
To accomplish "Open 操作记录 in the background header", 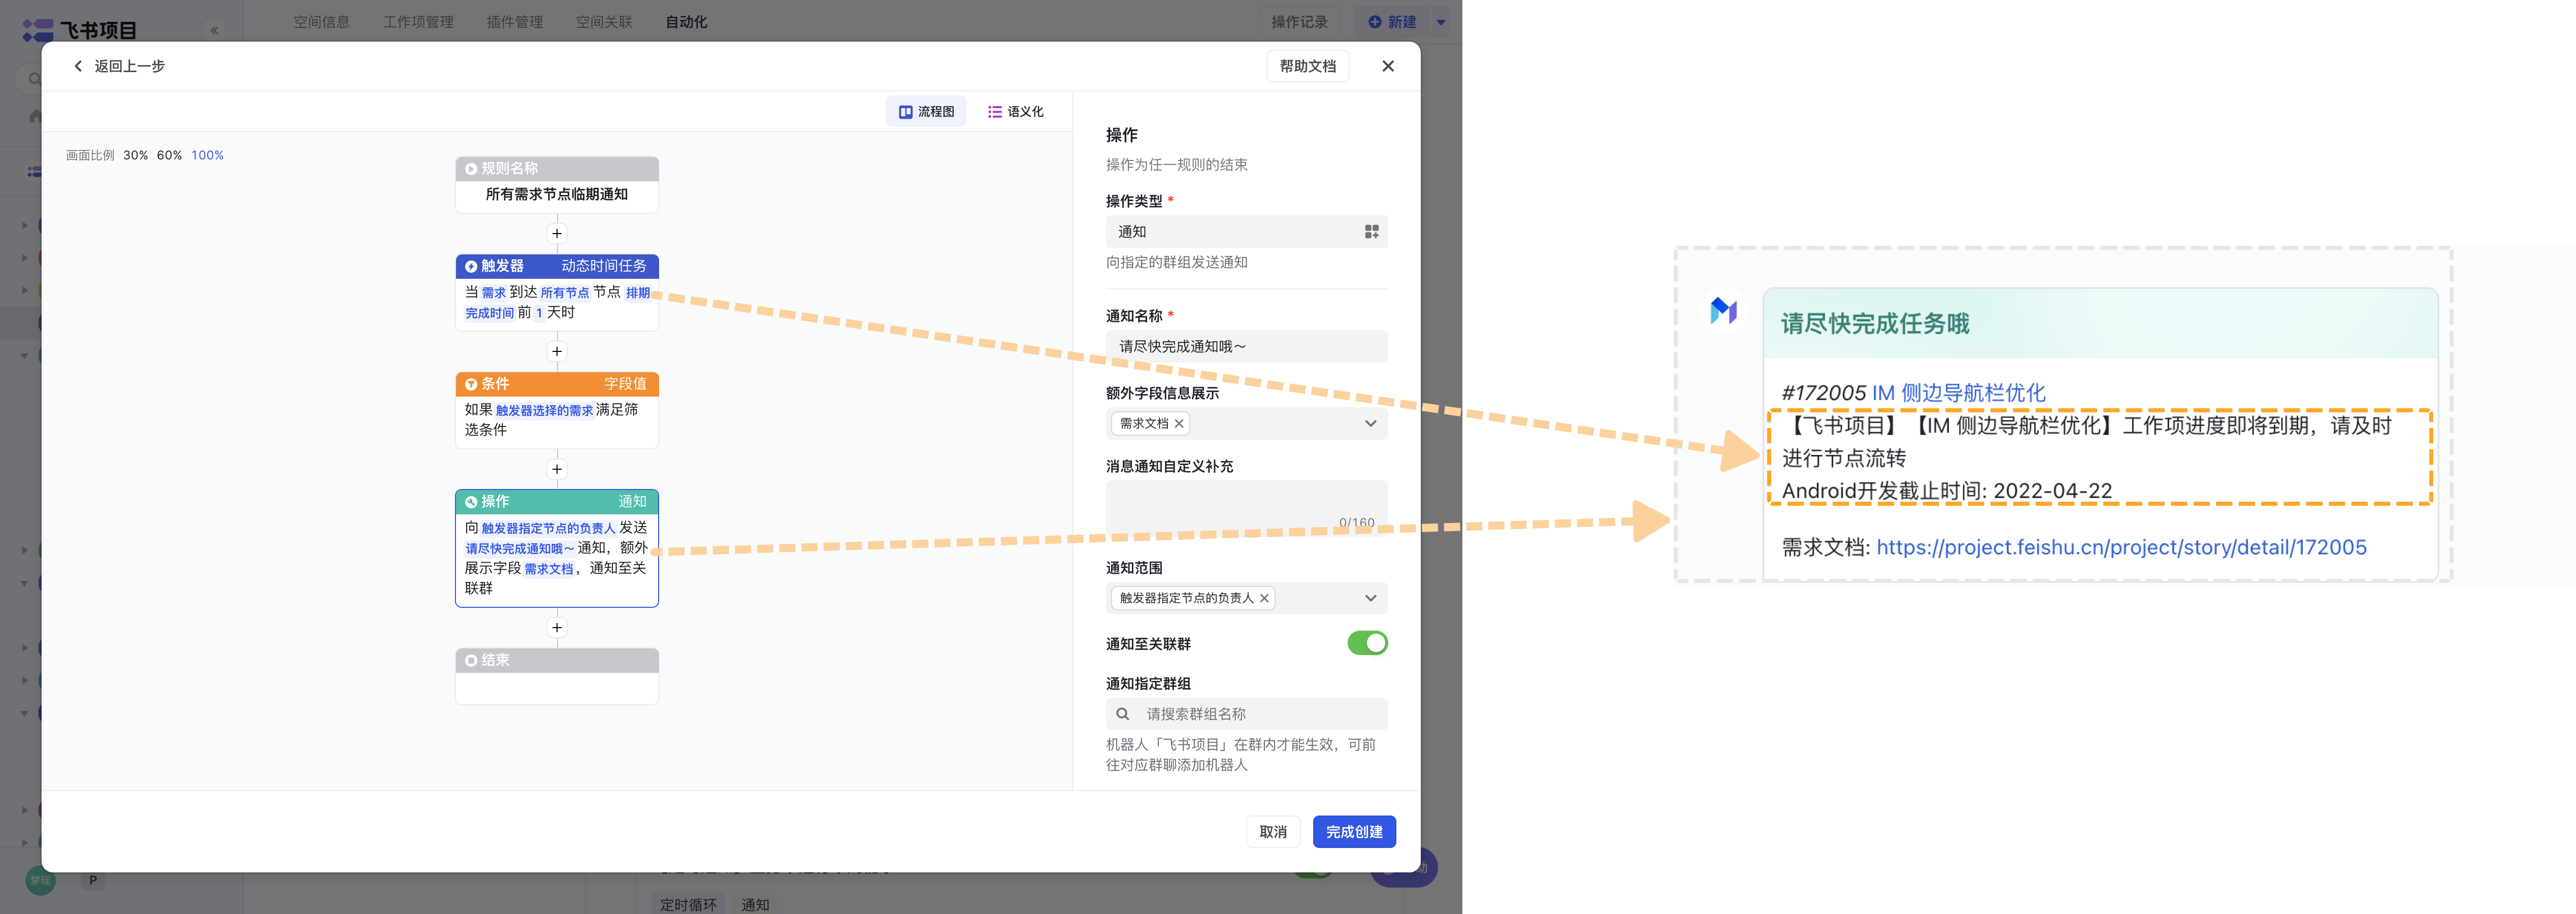I will point(1299,22).
